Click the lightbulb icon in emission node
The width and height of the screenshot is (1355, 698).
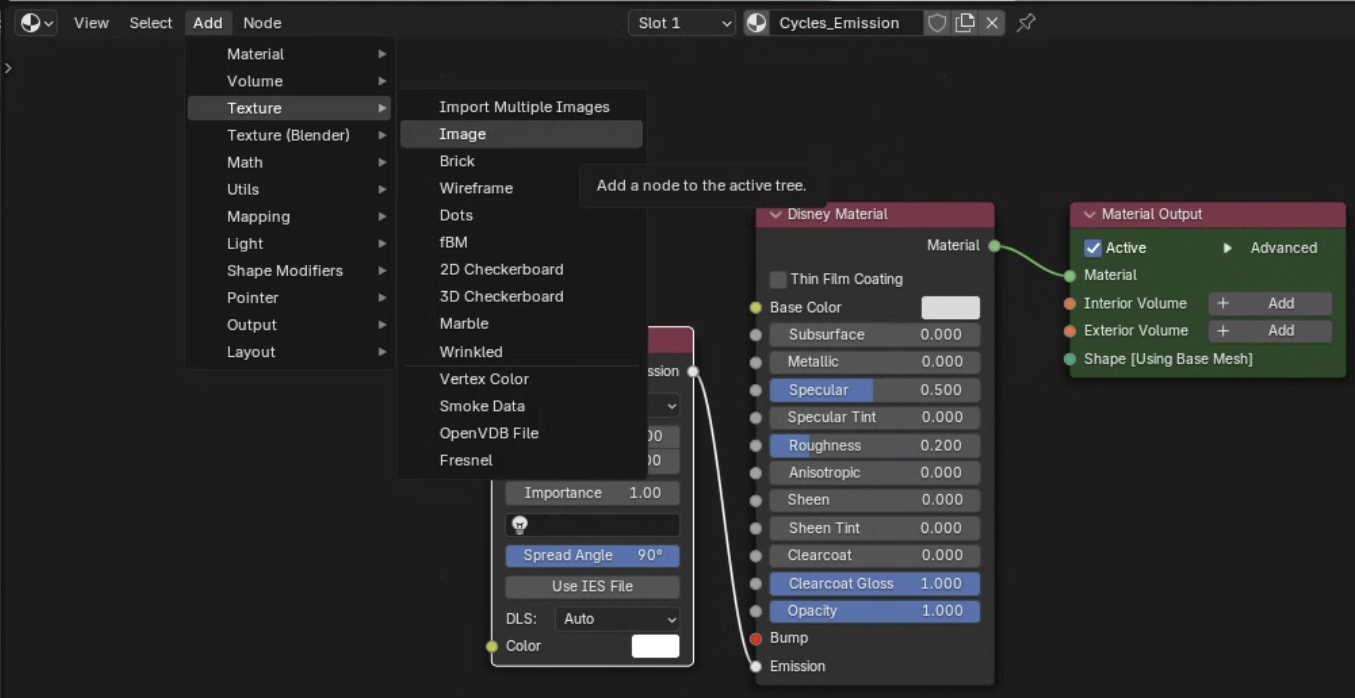519,525
